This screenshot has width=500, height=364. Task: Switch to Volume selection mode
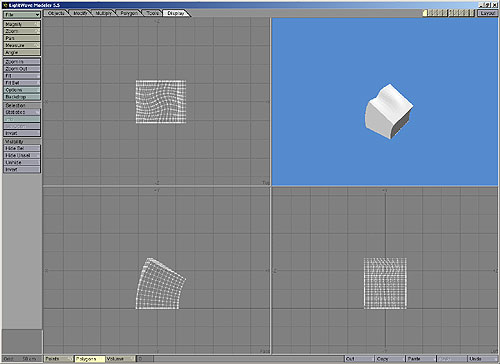[x=121, y=359]
